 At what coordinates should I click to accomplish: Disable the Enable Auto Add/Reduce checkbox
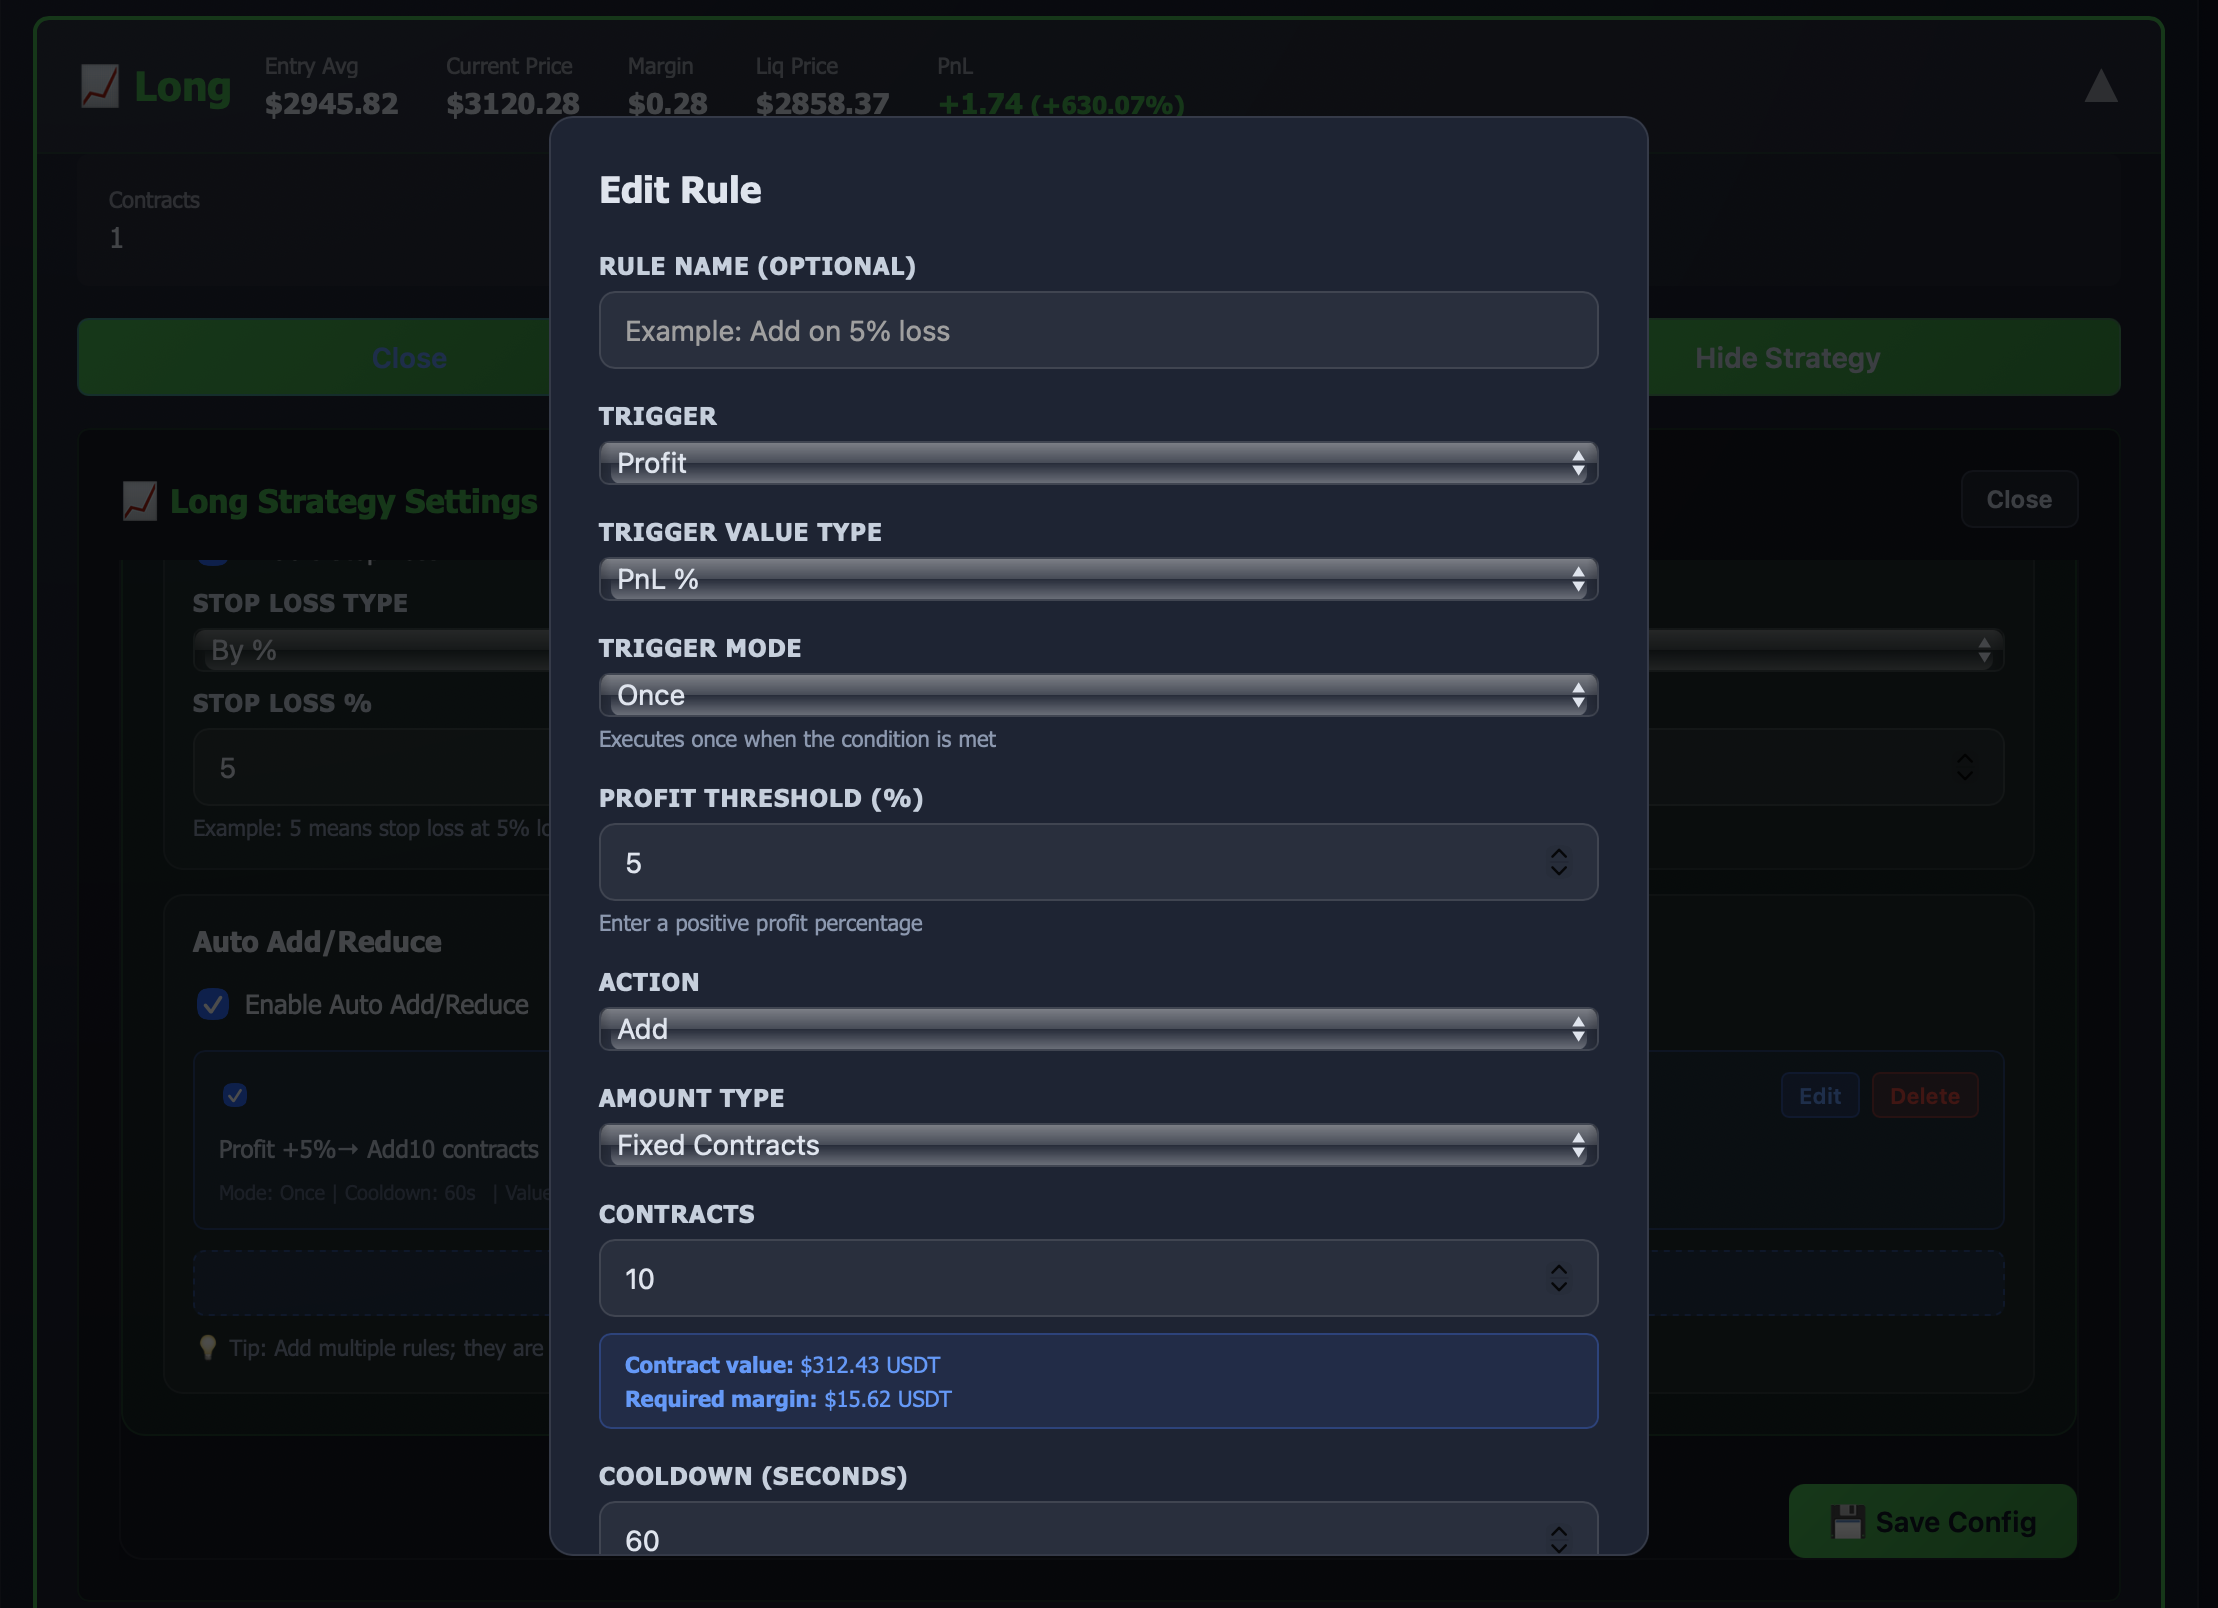(x=212, y=1004)
